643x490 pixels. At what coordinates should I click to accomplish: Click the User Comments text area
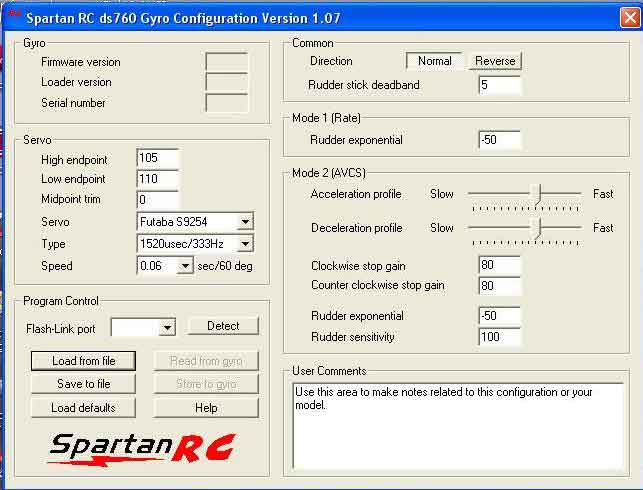tap(458, 426)
